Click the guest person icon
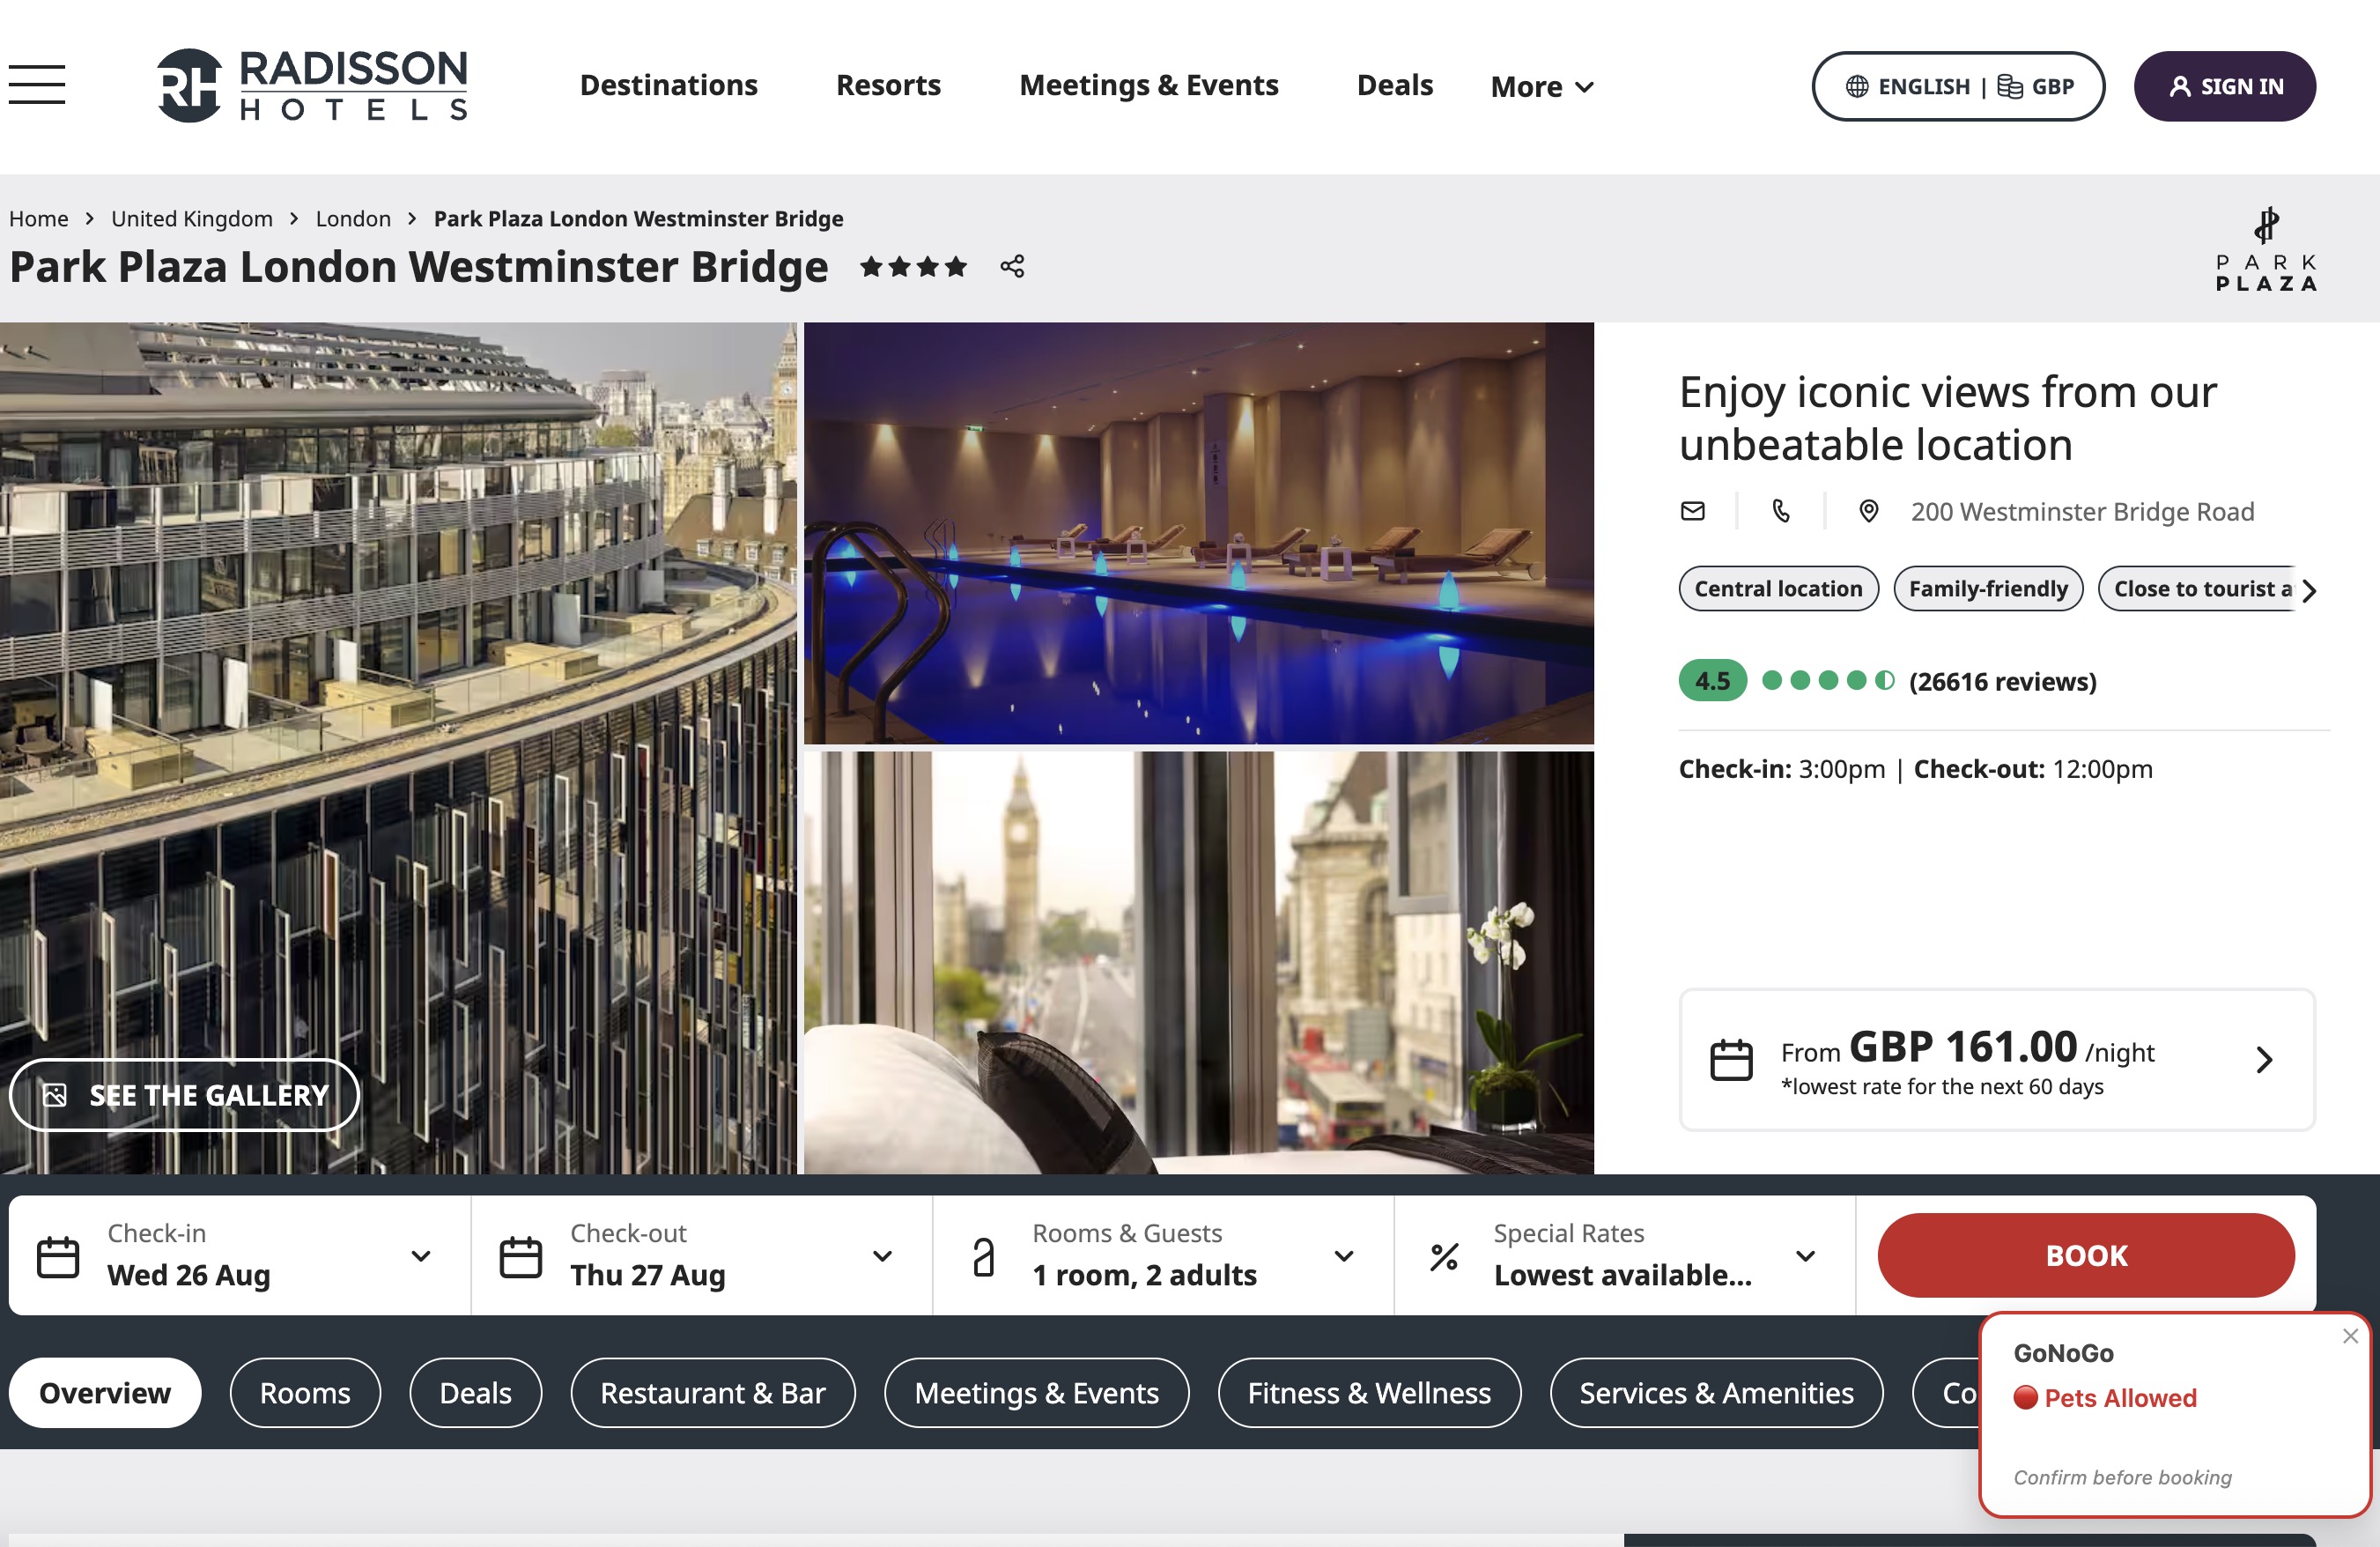 (x=984, y=1257)
